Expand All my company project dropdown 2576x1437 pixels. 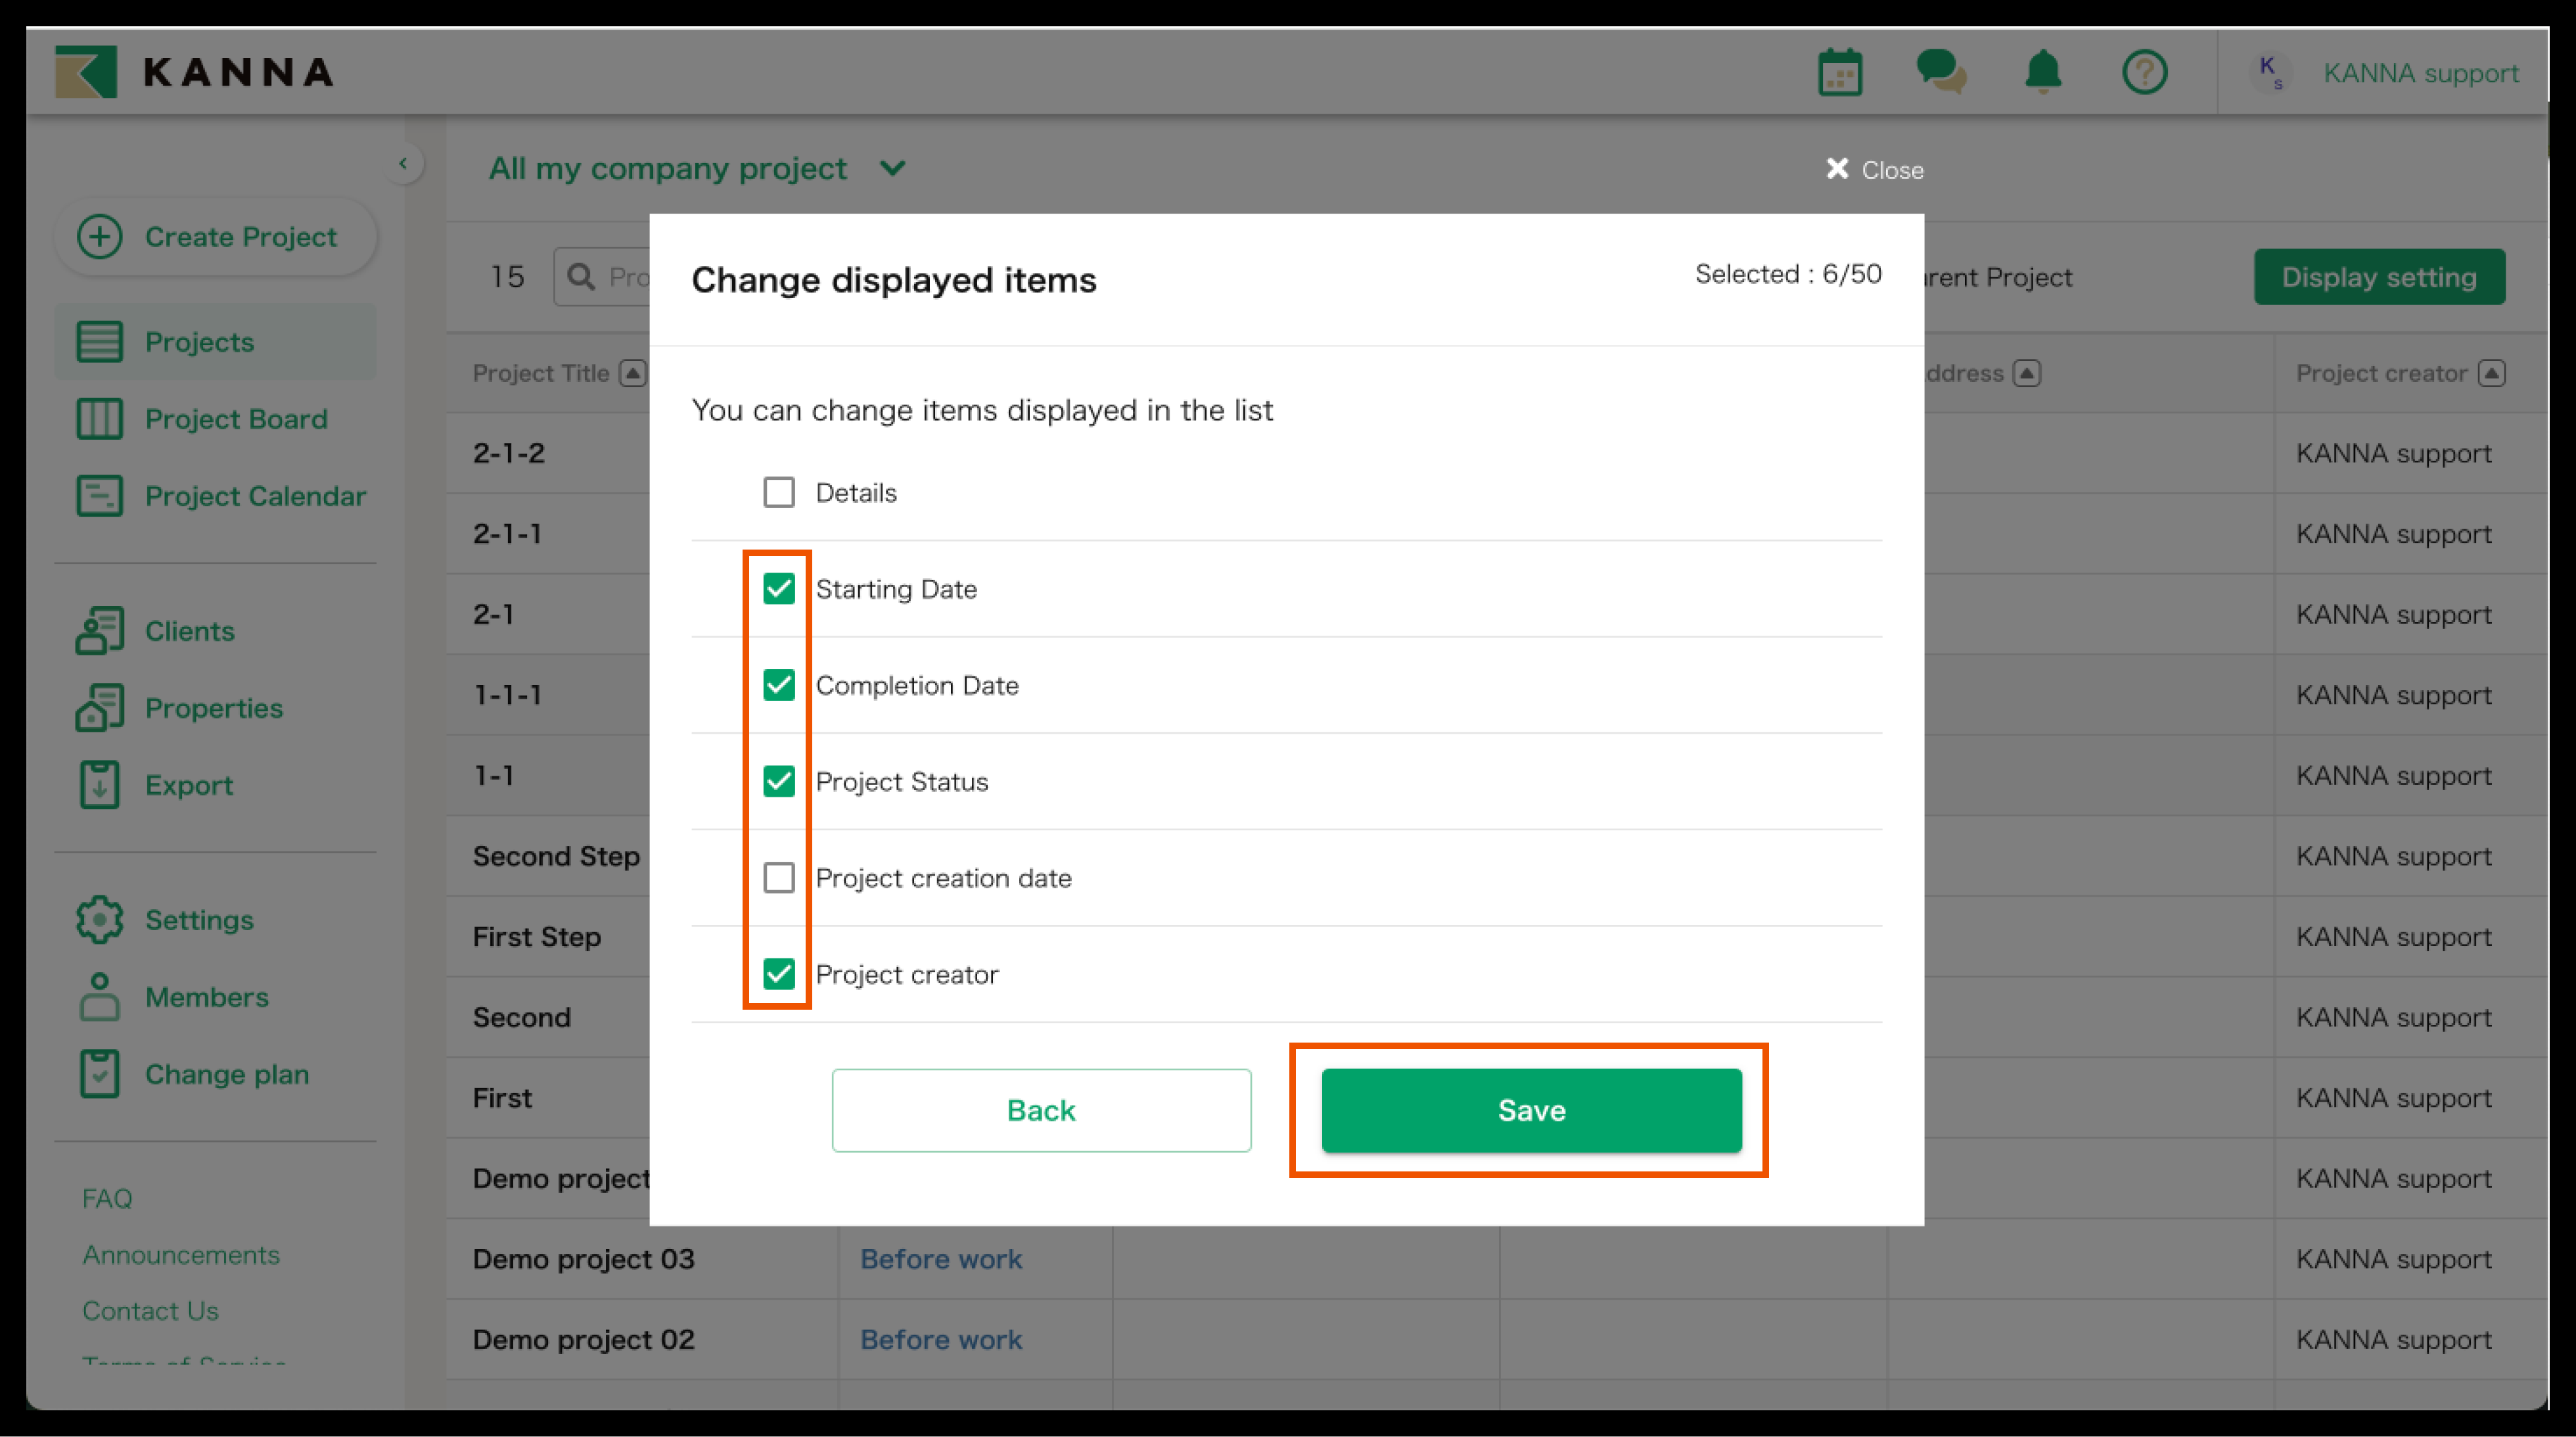(x=893, y=168)
